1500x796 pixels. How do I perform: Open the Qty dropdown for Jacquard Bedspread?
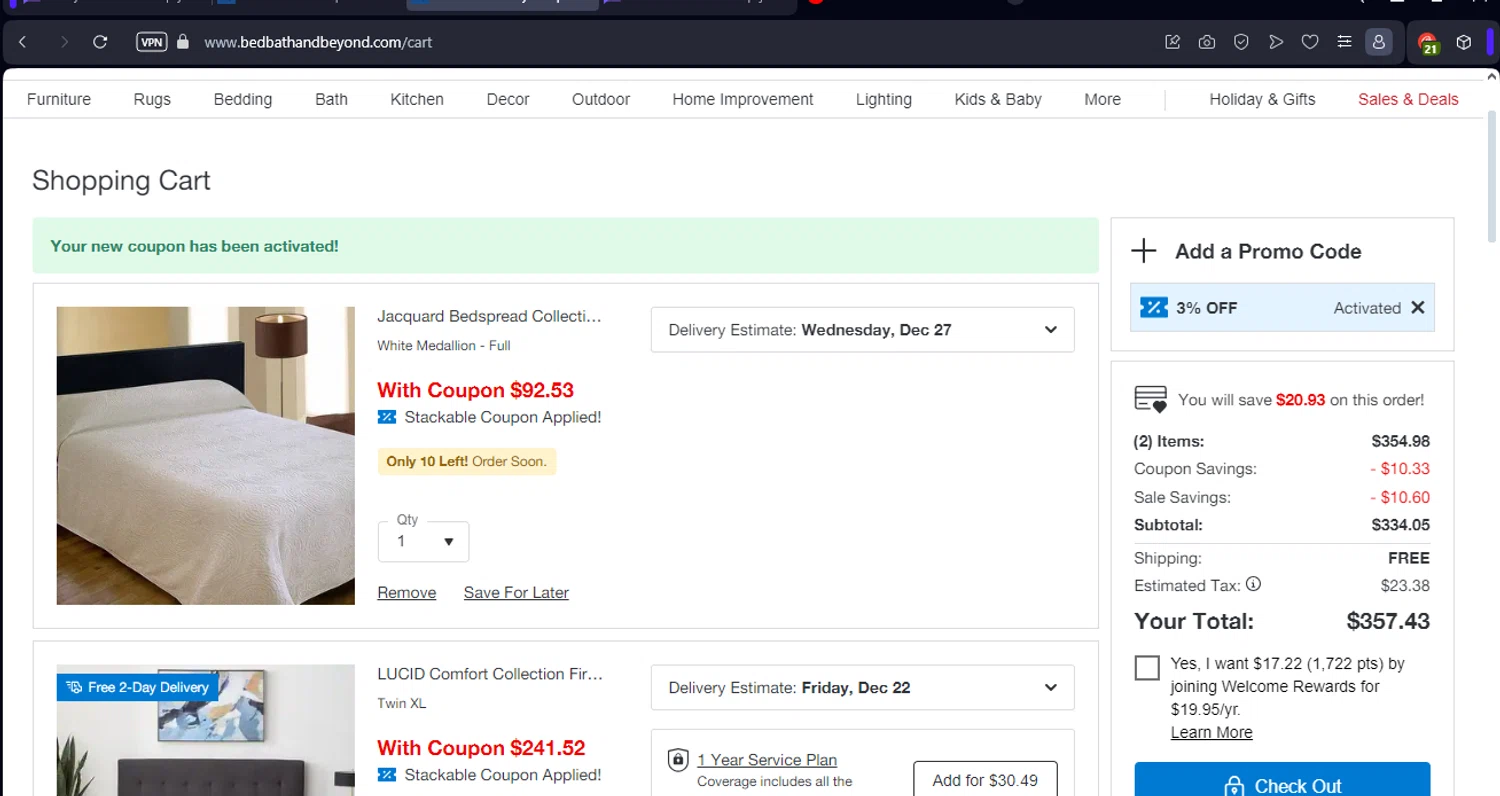point(423,541)
